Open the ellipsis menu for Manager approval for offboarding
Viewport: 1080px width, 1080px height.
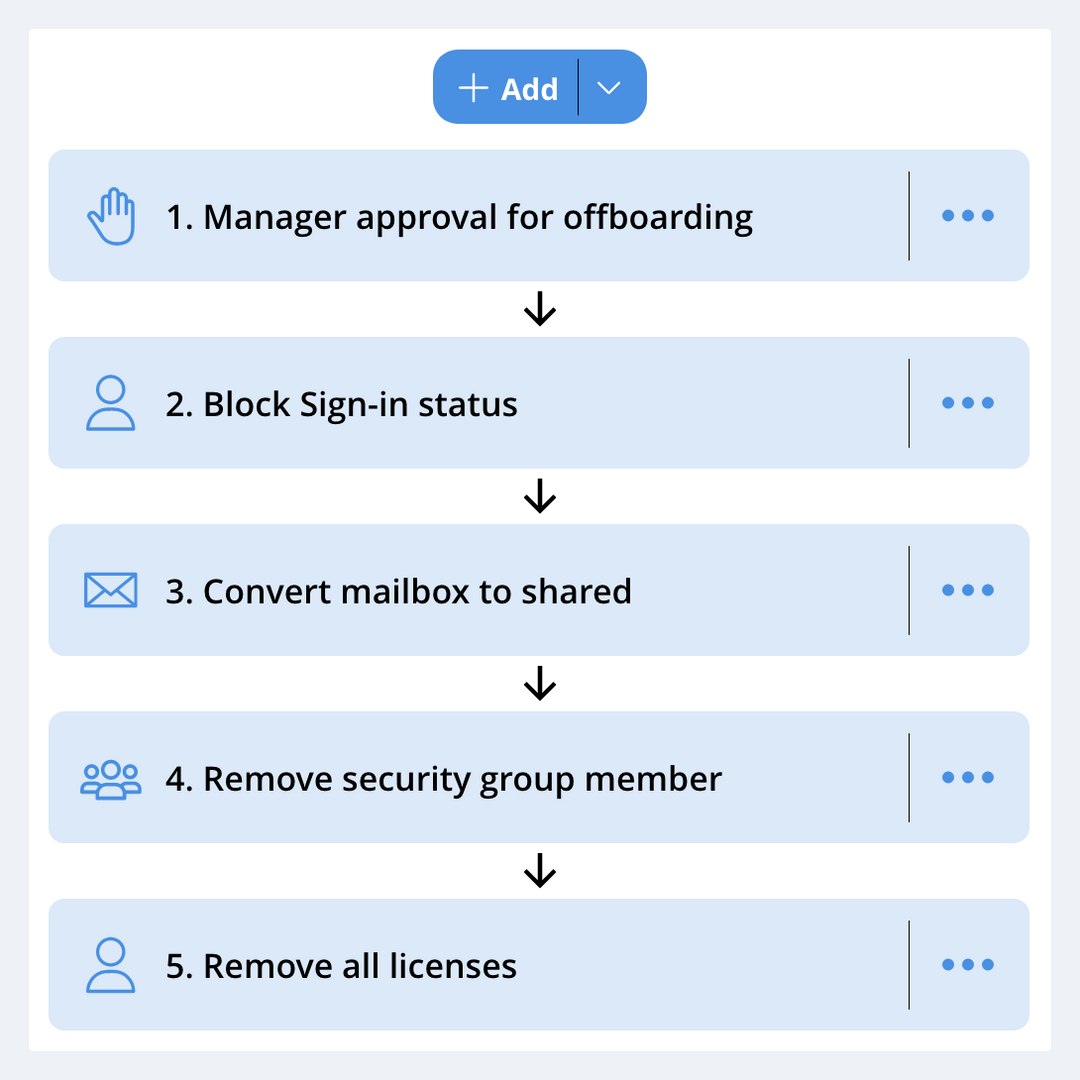click(967, 215)
